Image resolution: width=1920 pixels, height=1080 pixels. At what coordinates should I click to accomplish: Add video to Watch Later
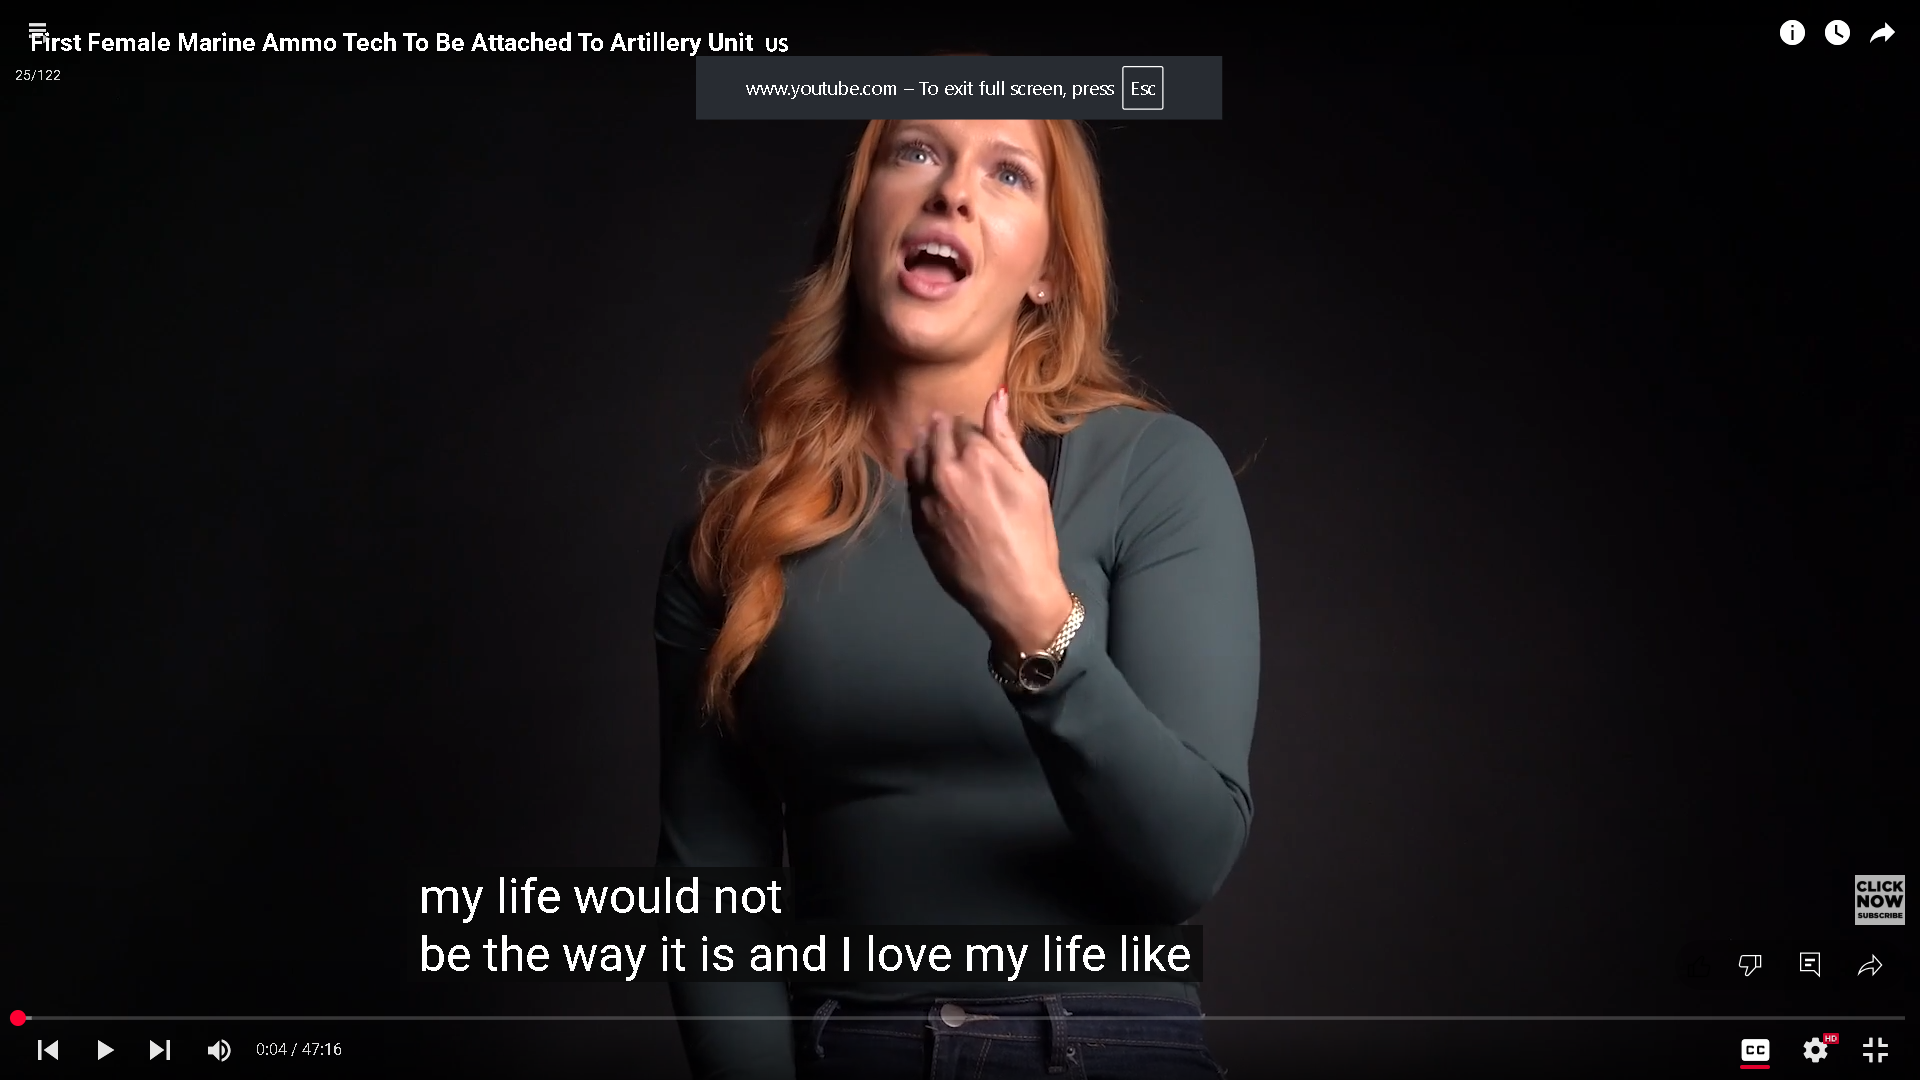pos(1837,33)
